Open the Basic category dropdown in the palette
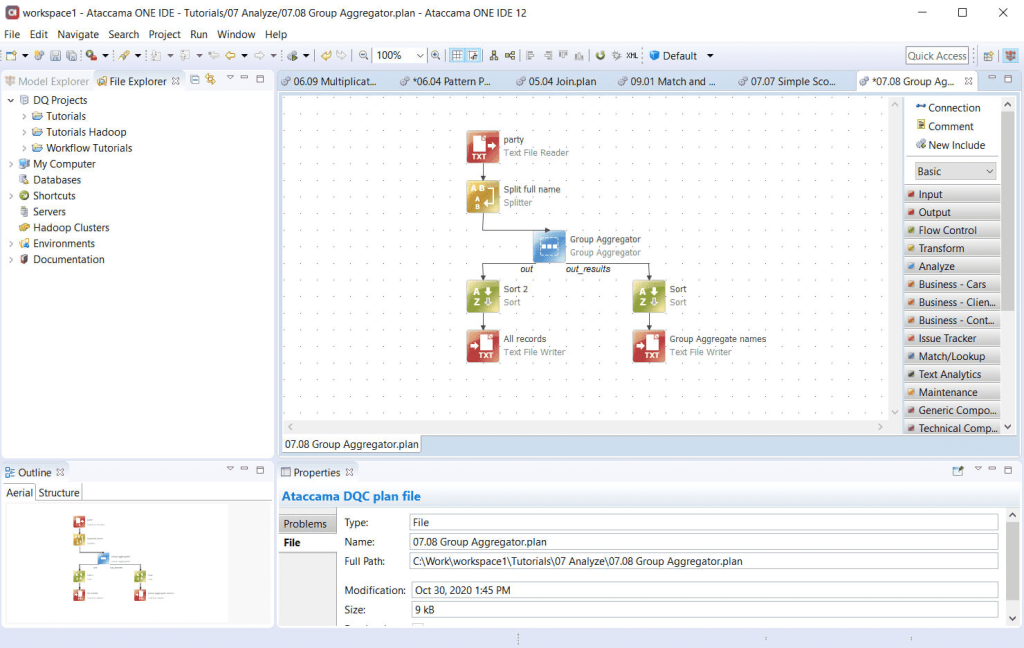Screen dimensions: 1024x648 click(x=951, y=170)
